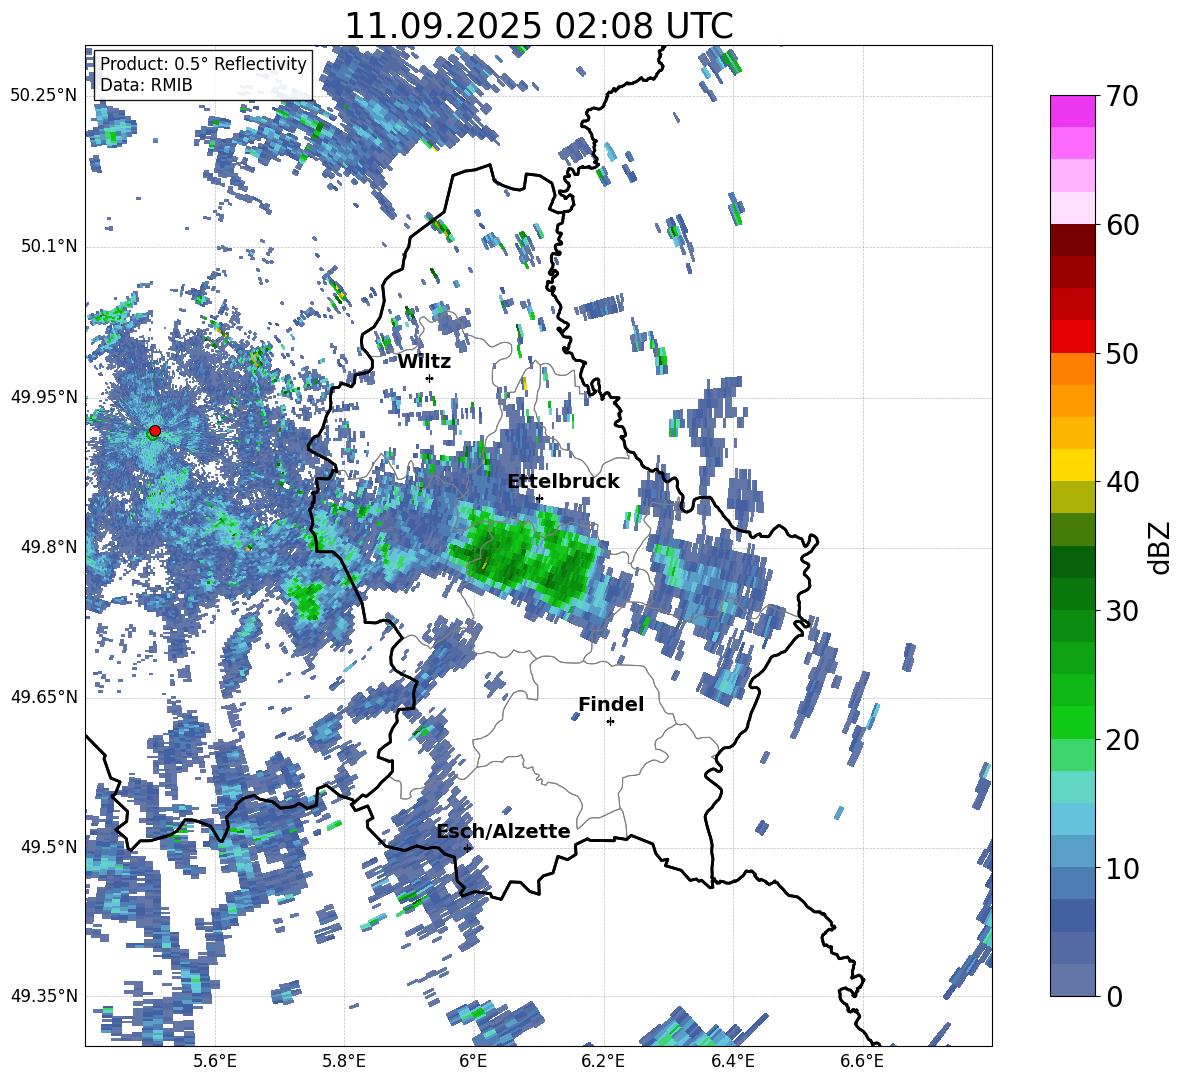Screen dimensions: 1184x1081
Task: Click the 6.6°E longitude label
Action: [862, 1061]
